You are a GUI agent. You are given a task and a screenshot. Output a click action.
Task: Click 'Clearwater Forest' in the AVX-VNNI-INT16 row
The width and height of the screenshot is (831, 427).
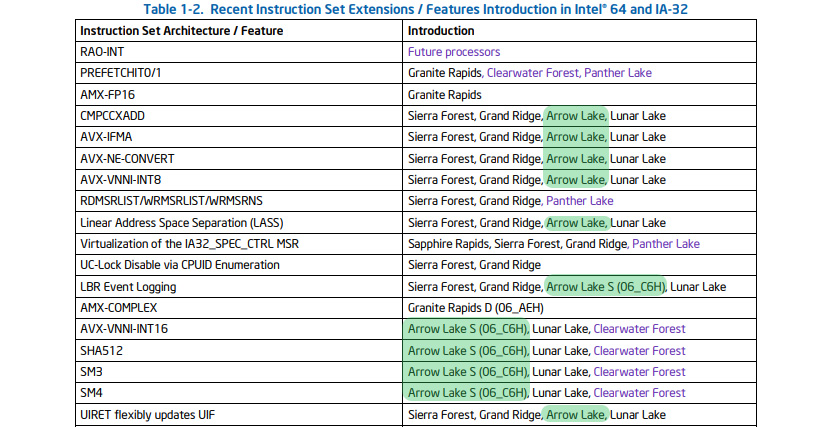[640, 329]
